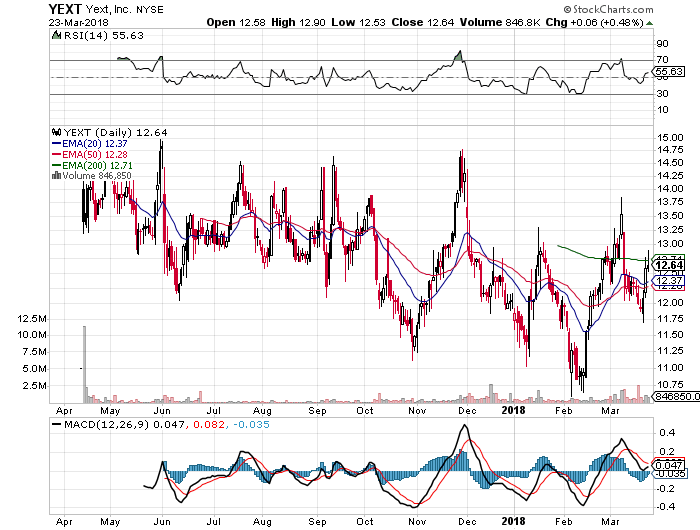The image size is (700, 530).
Task: Click the 14.00 price axis label
Action: (670, 189)
